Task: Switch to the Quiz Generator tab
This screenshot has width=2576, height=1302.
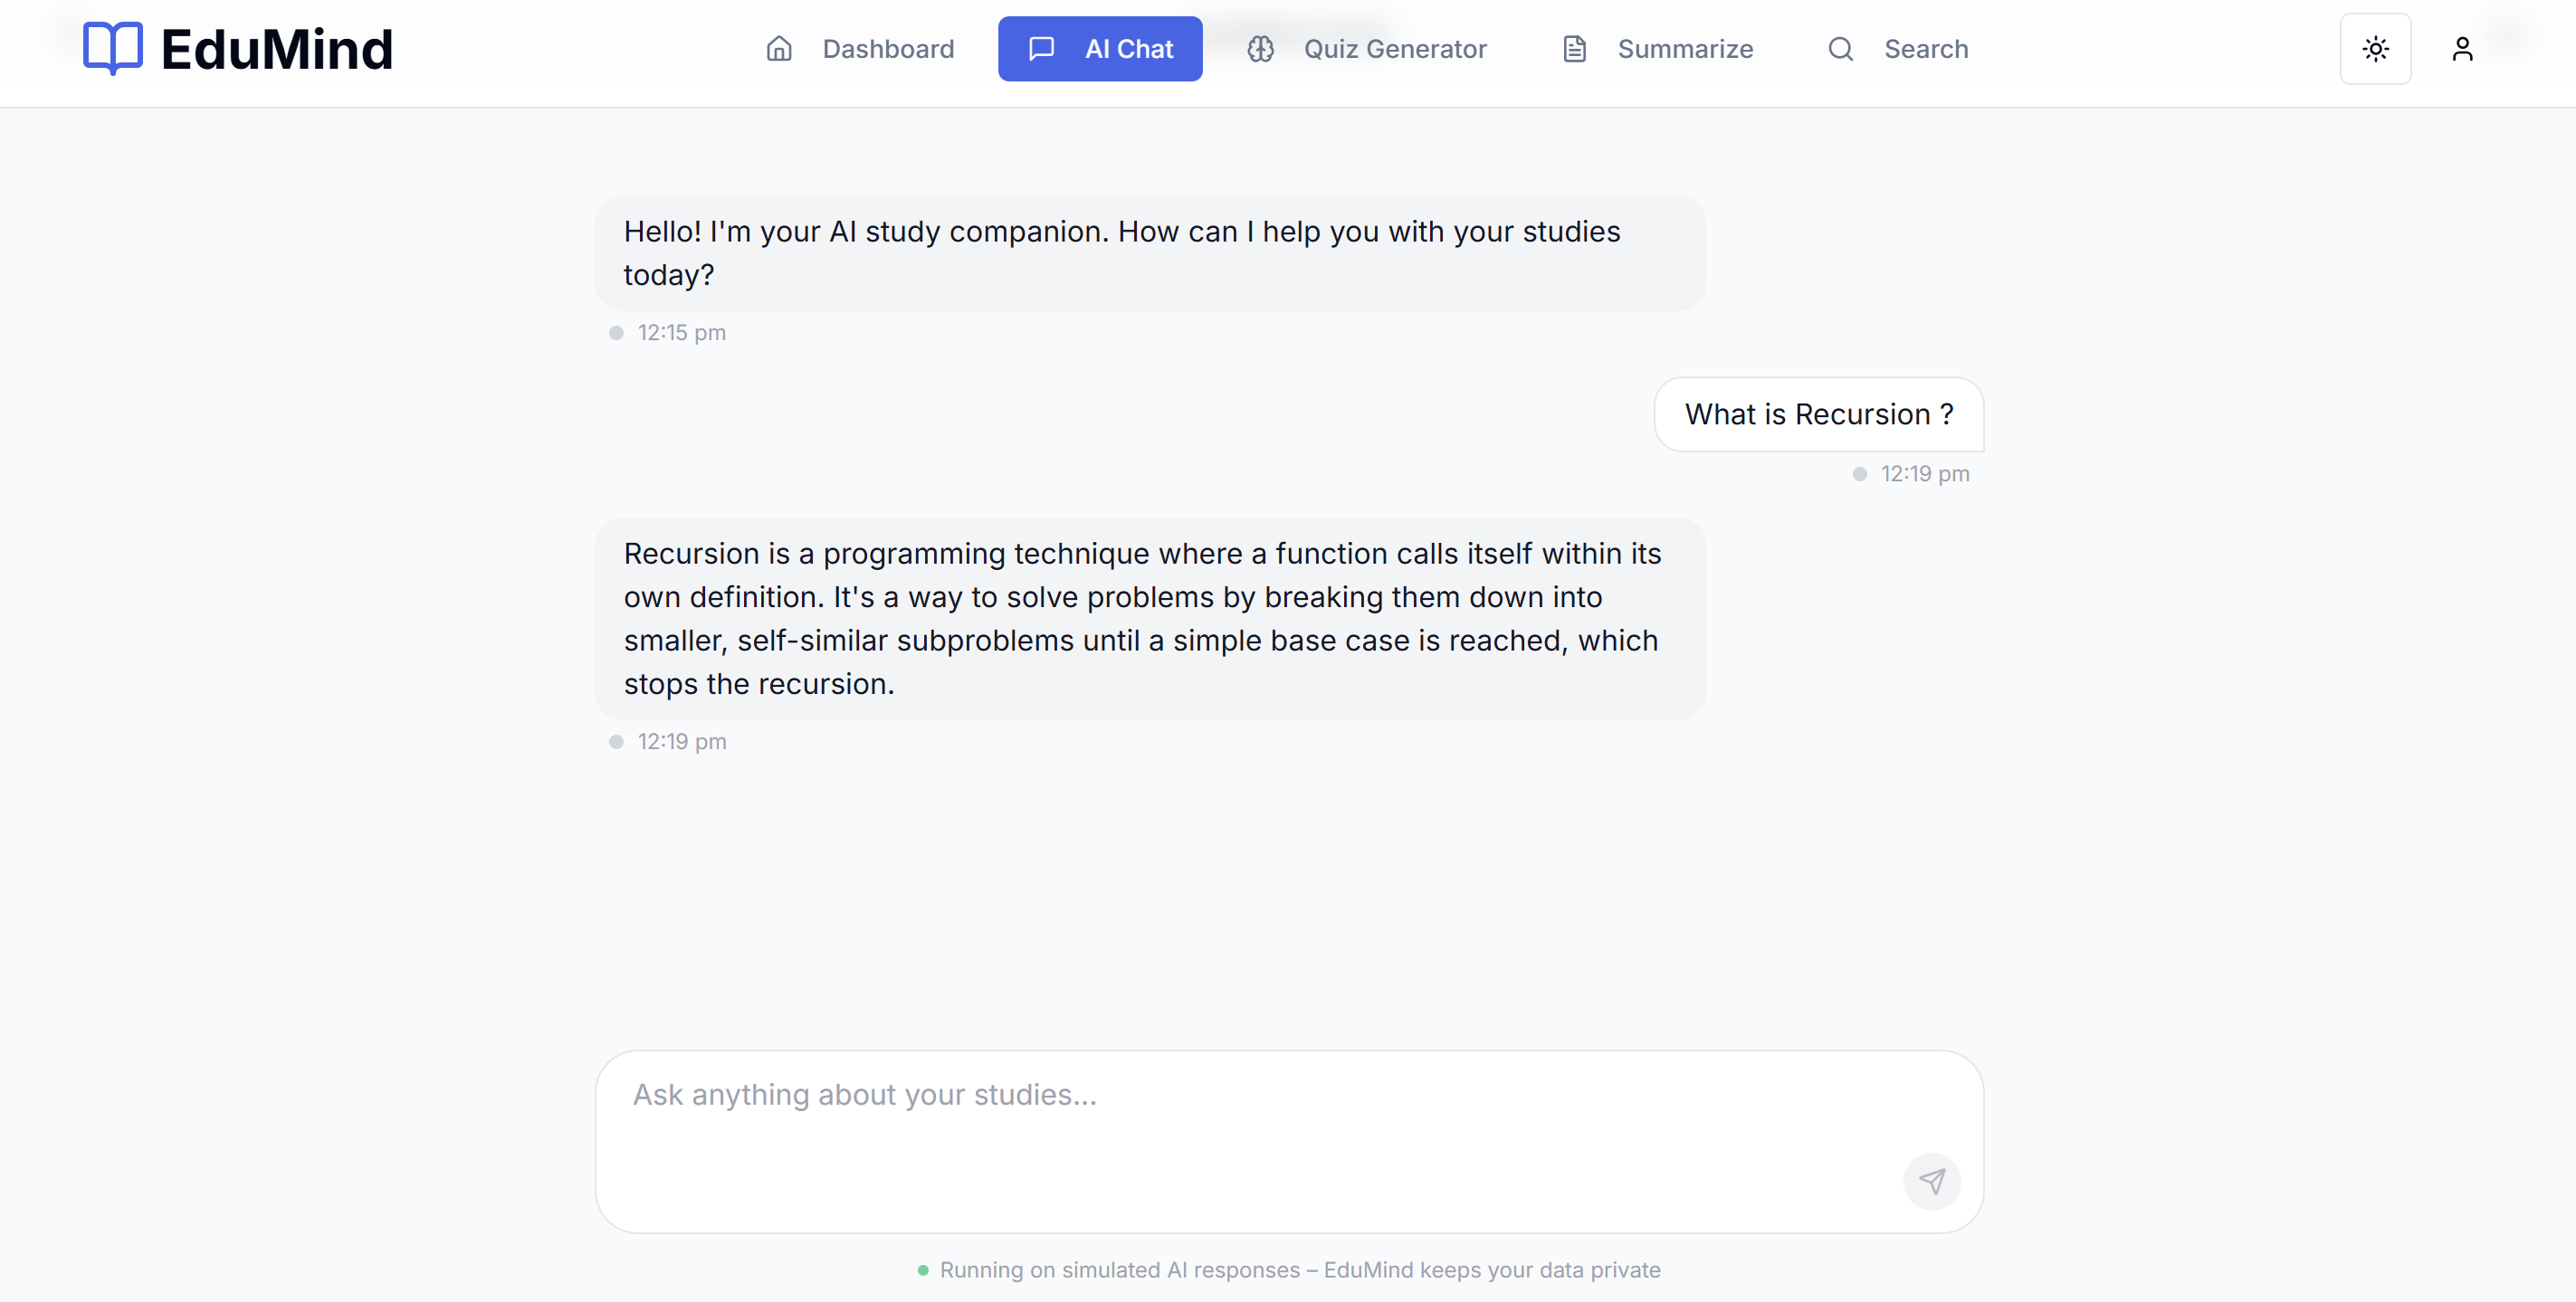Action: click(x=1394, y=49)
